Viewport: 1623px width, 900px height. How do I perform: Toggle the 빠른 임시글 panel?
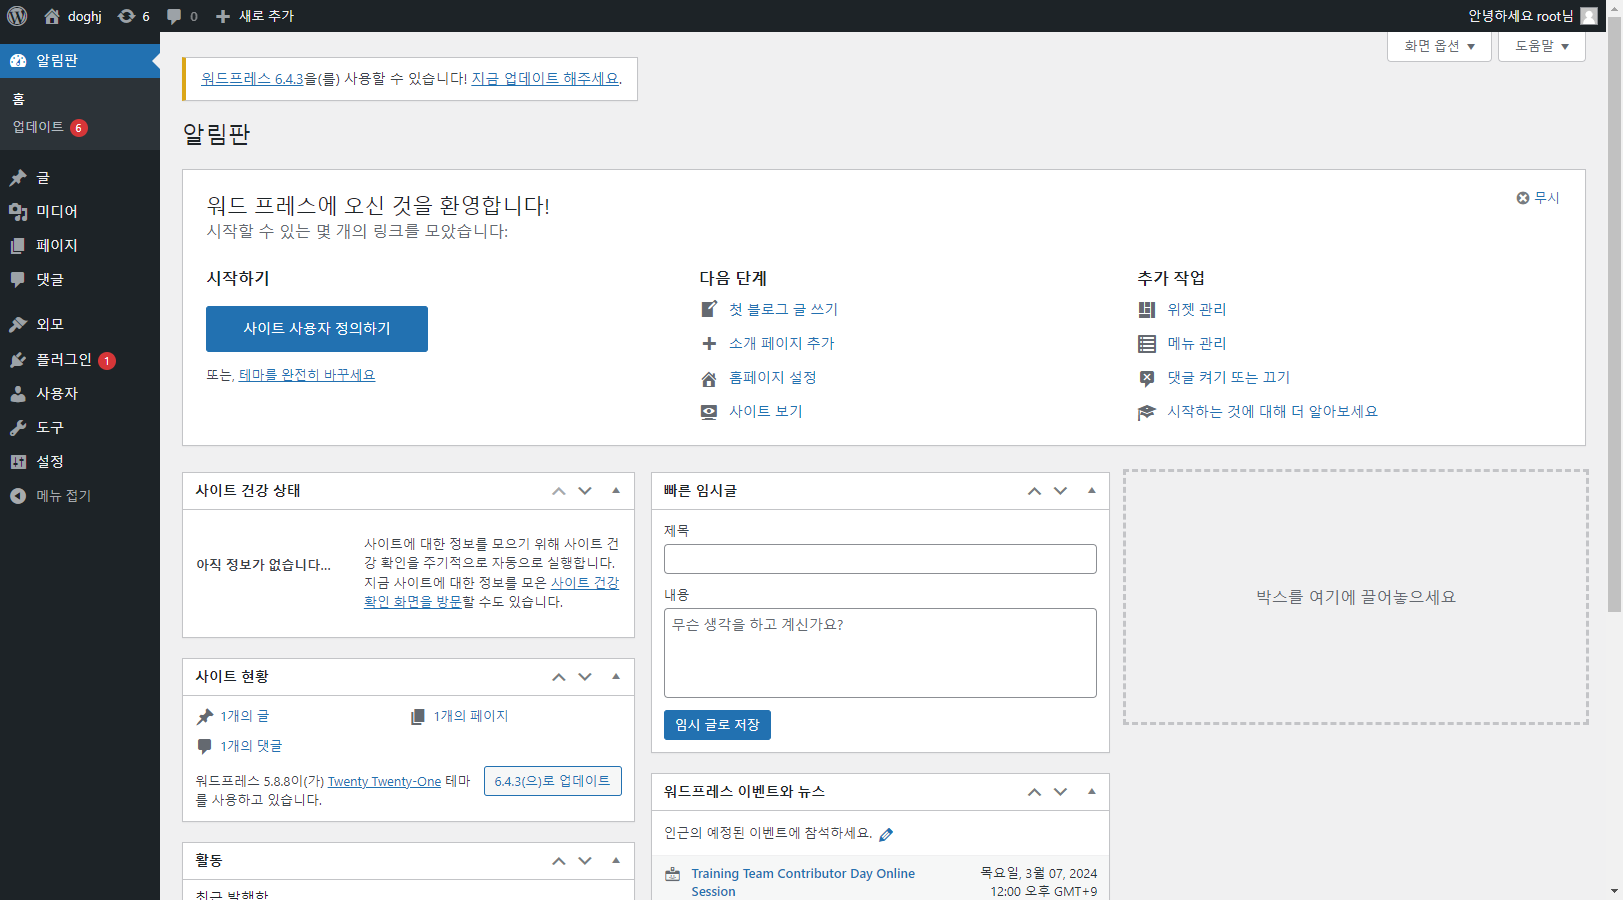(1092, 491)
